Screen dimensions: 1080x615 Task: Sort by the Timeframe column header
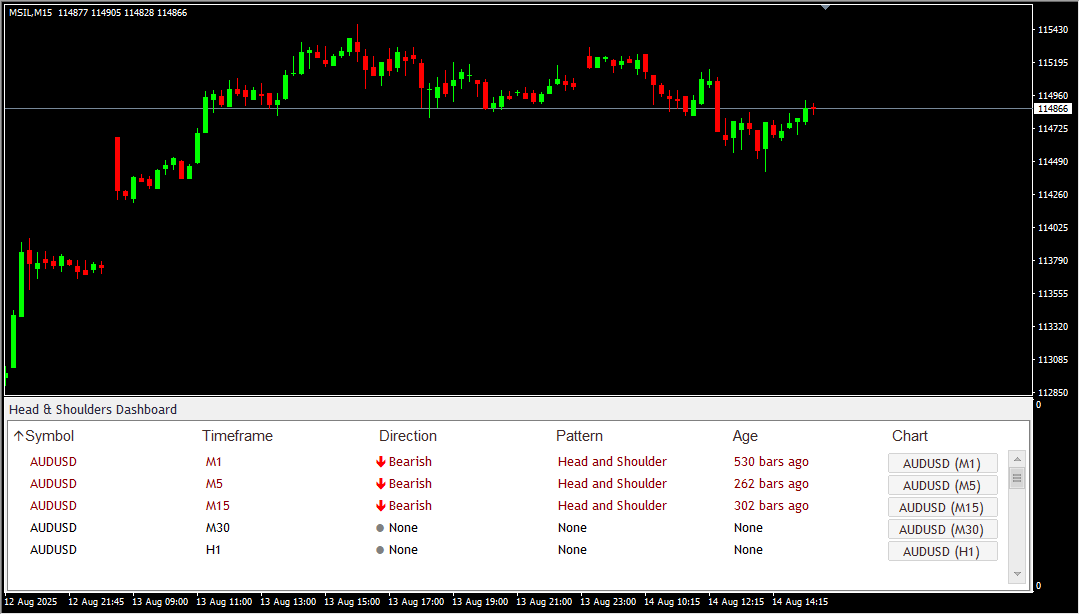point(237,436)
